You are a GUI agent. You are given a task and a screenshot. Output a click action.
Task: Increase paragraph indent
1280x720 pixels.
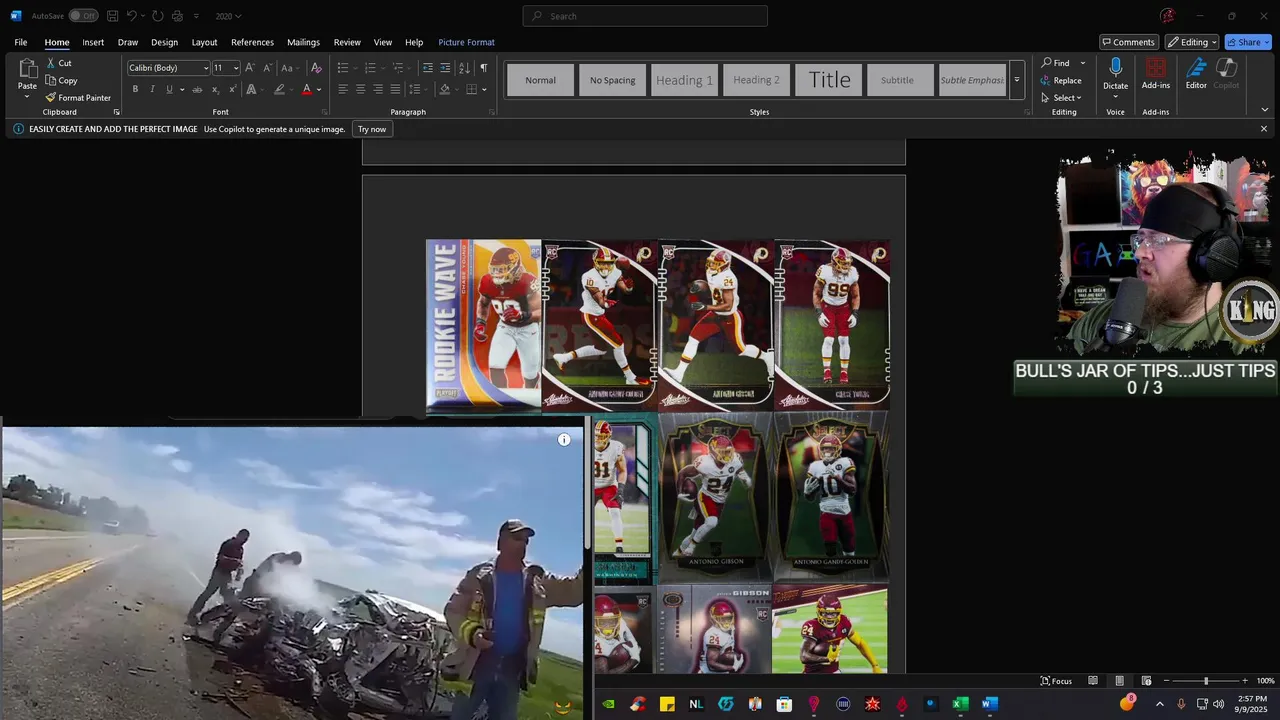[445, 68]
